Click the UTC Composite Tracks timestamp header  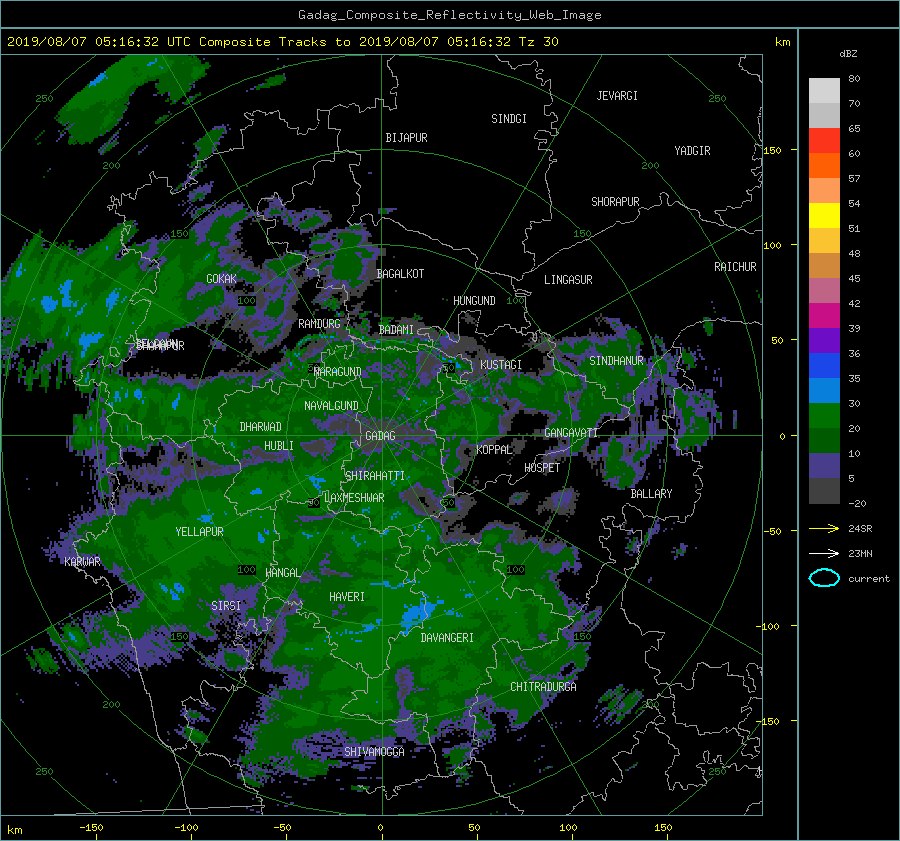283,42
